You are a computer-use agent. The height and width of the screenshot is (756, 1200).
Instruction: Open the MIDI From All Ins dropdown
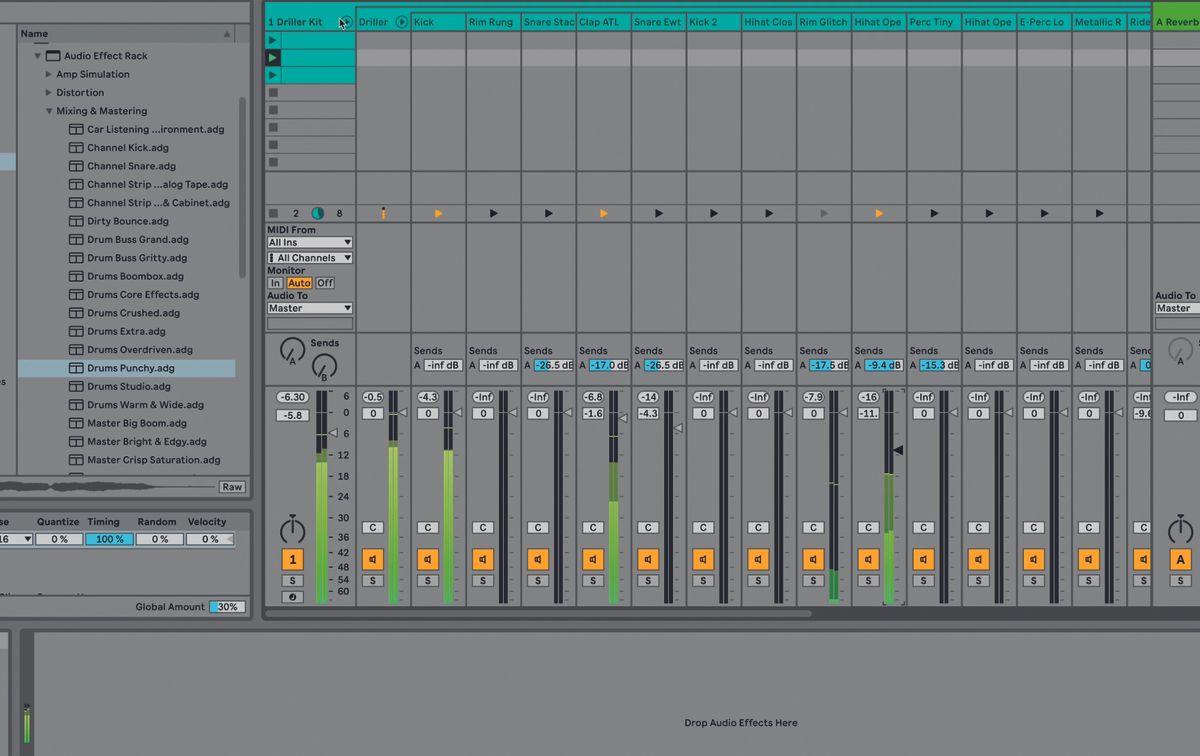[309, 242]
